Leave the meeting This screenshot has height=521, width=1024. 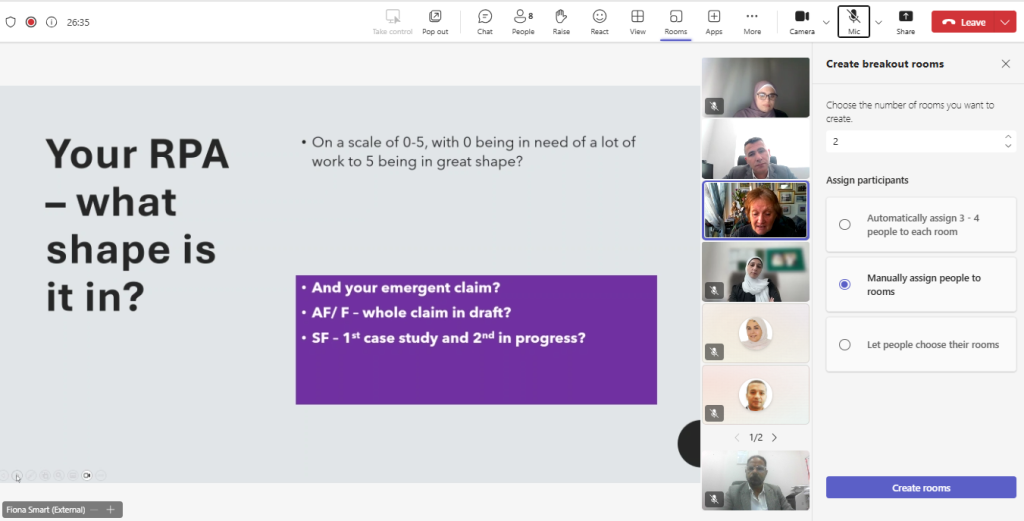(x=963, y=22)
